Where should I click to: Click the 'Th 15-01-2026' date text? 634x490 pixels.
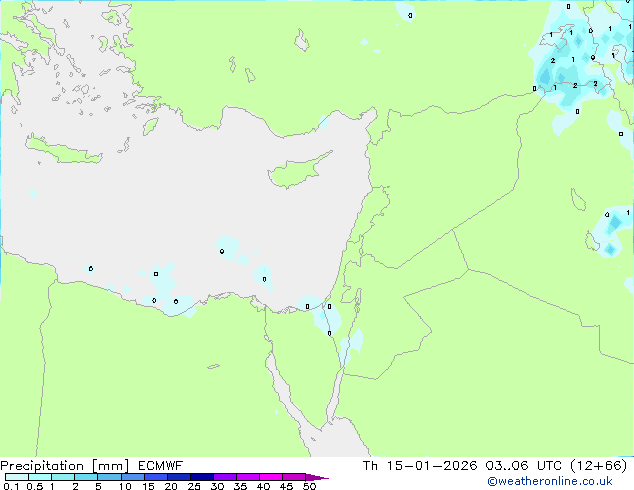[420, 466]
